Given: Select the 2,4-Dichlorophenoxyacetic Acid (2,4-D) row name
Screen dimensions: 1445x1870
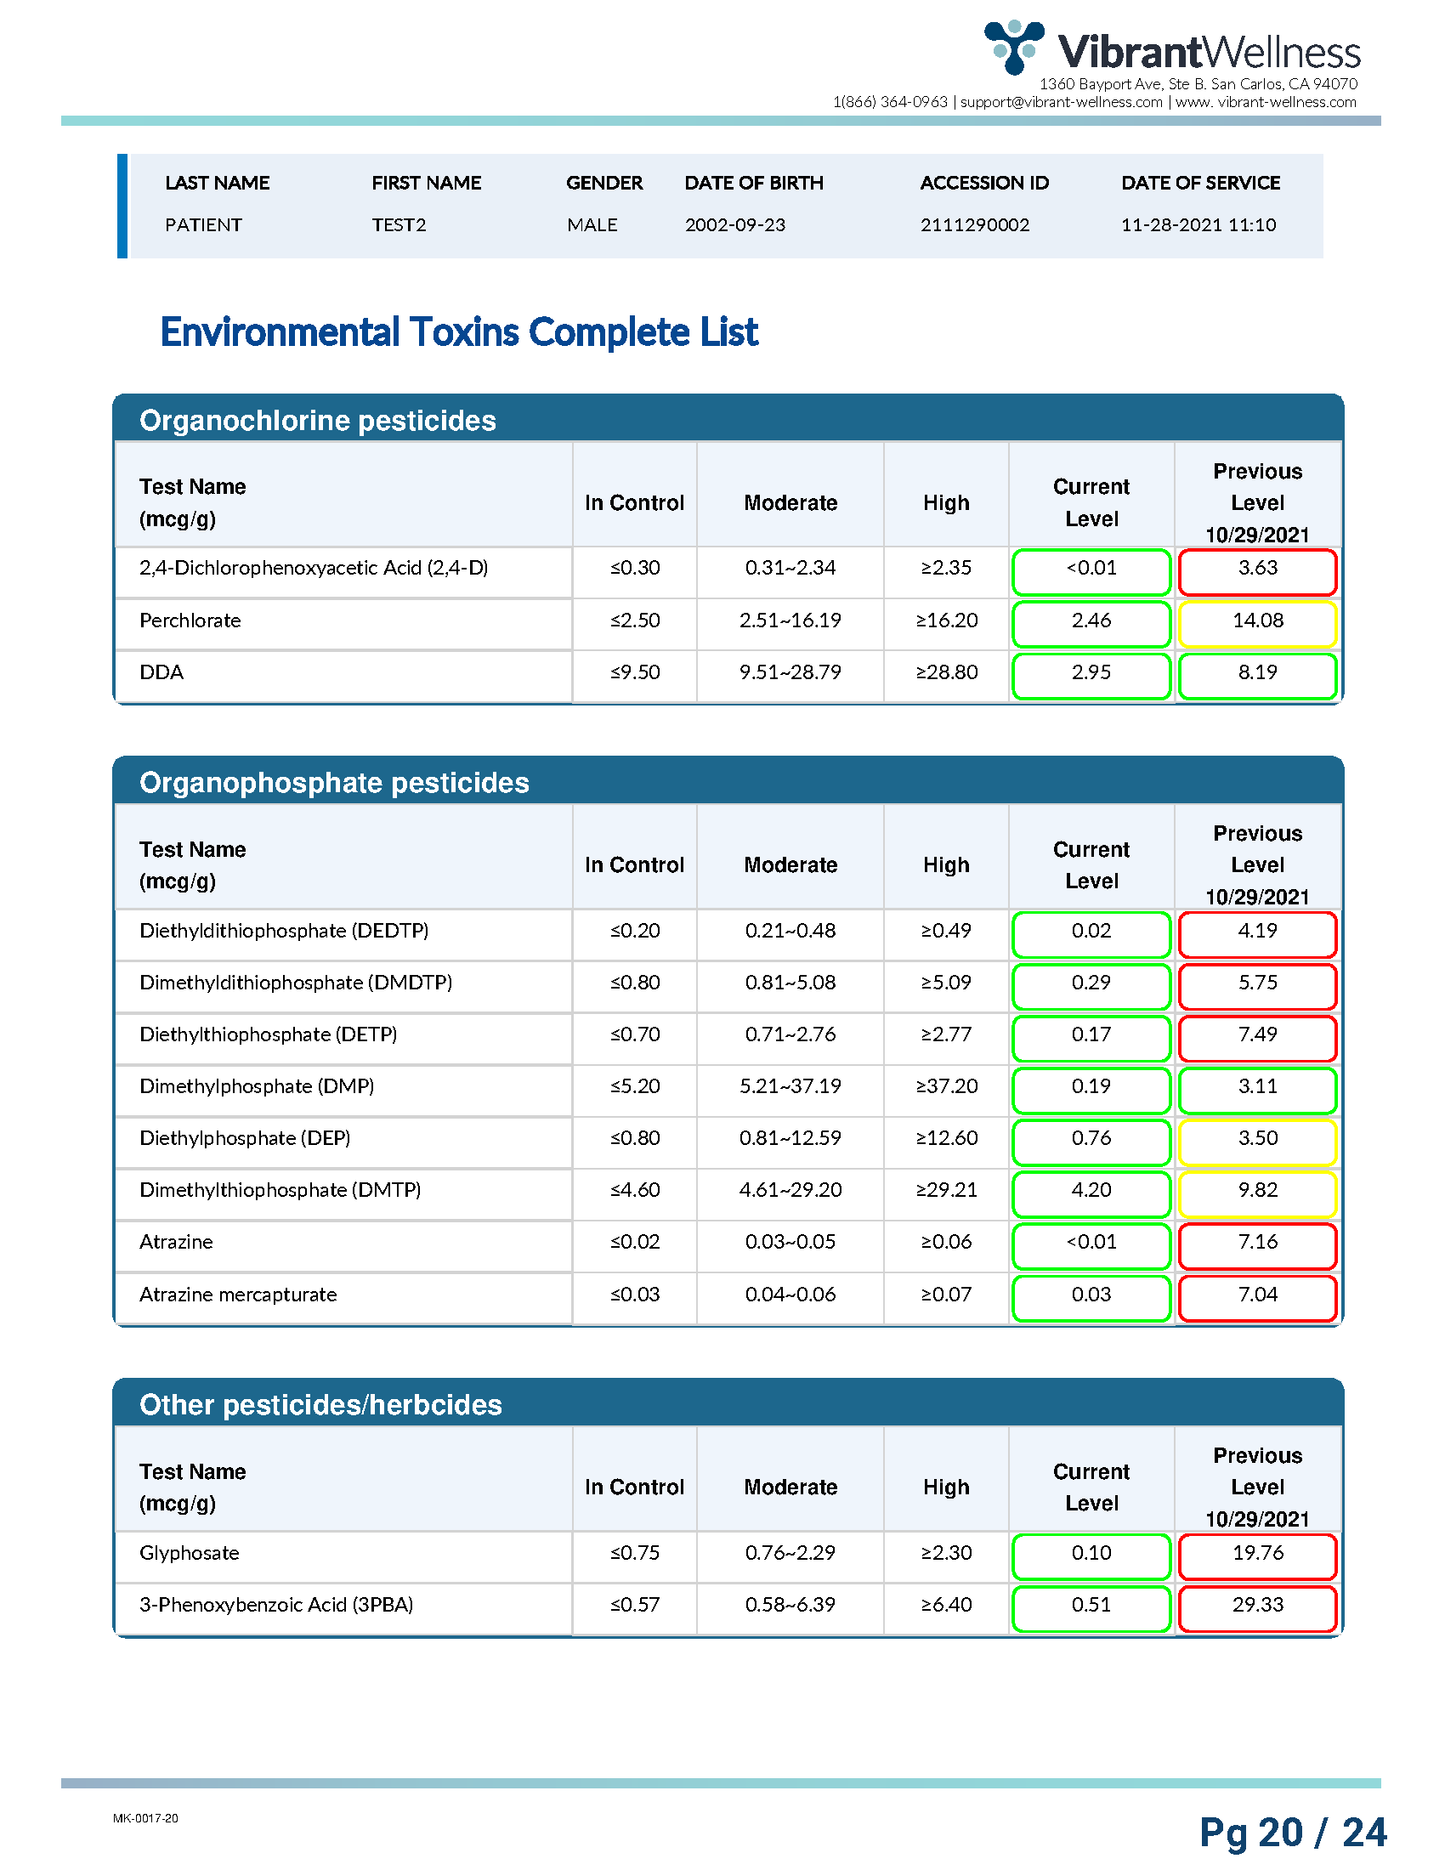Looking at the screenshot, I should [314, 568].
